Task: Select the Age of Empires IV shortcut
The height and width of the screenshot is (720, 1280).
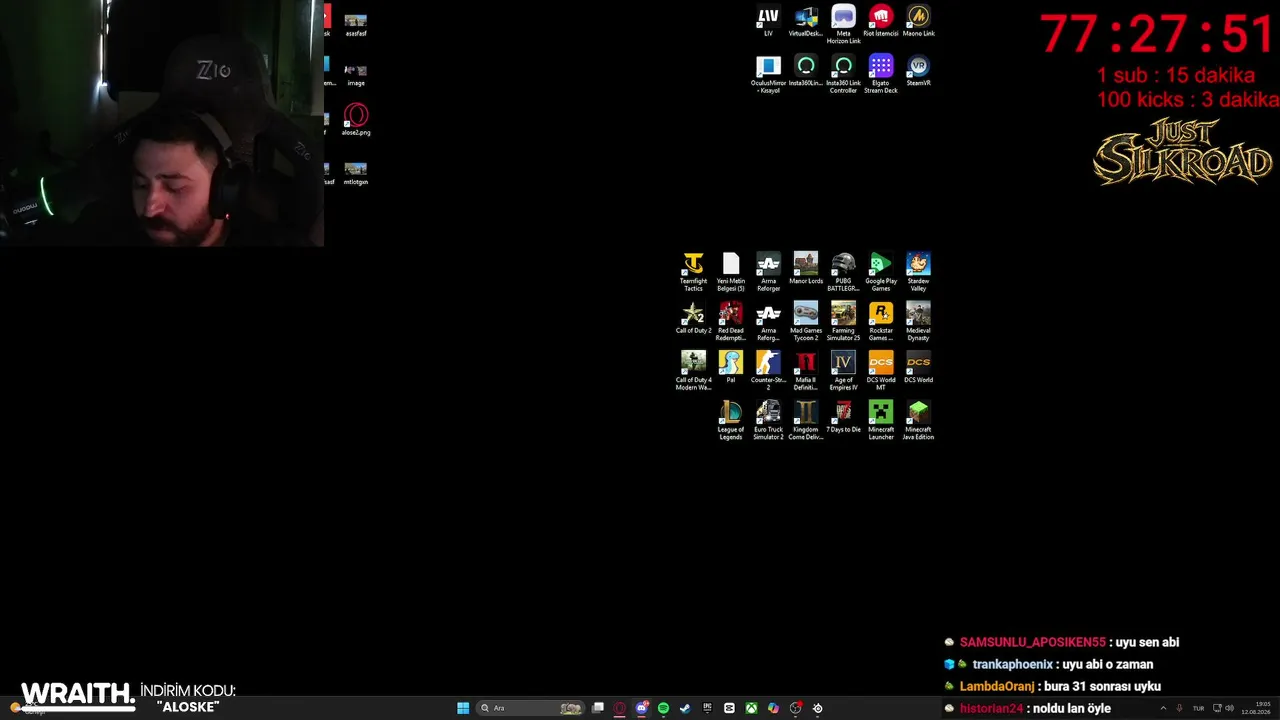Action: tap(843, 371)
